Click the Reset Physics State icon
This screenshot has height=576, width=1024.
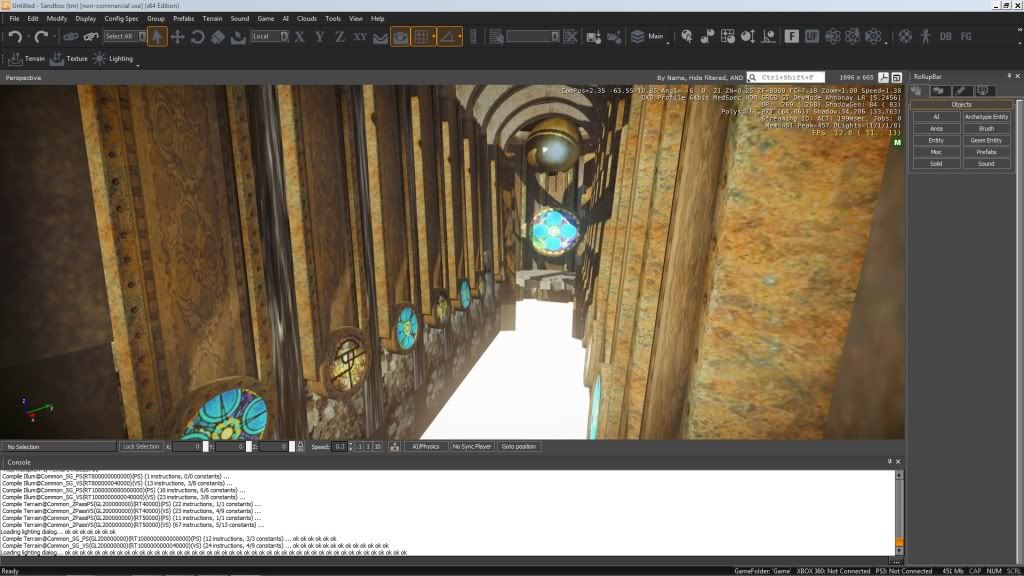click(707, 37)
